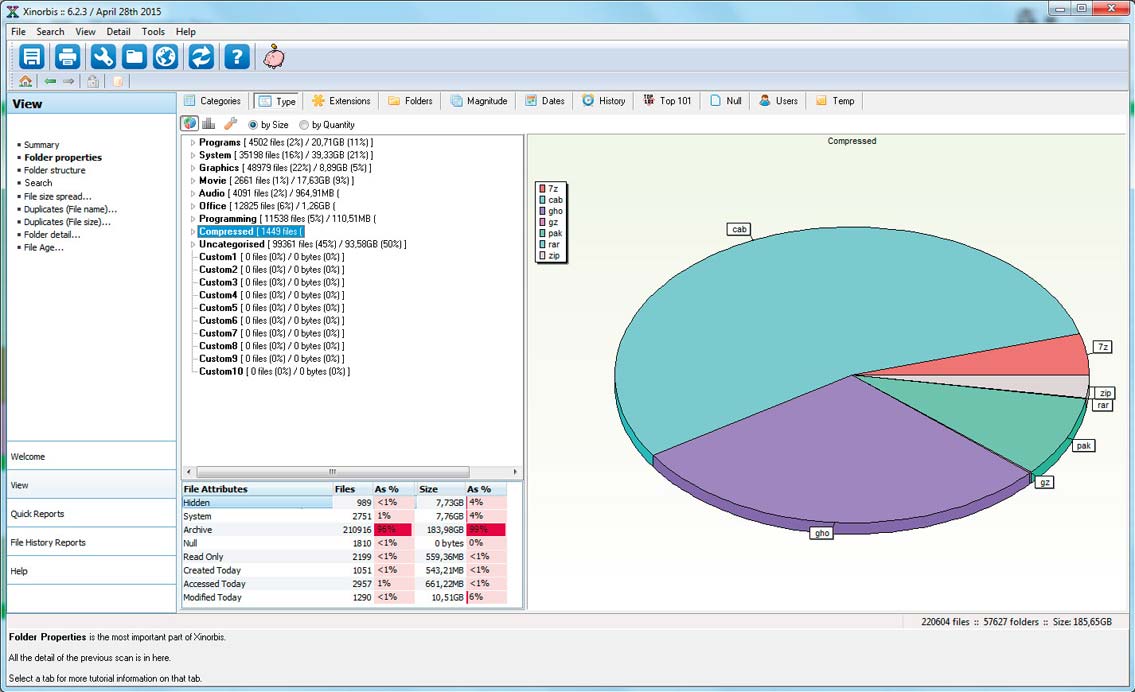The height and width of the screenshot is (692, 1135).
Task: Switch to the Magnitude tab
Action: pyautogui.click(x=478, y=101)
